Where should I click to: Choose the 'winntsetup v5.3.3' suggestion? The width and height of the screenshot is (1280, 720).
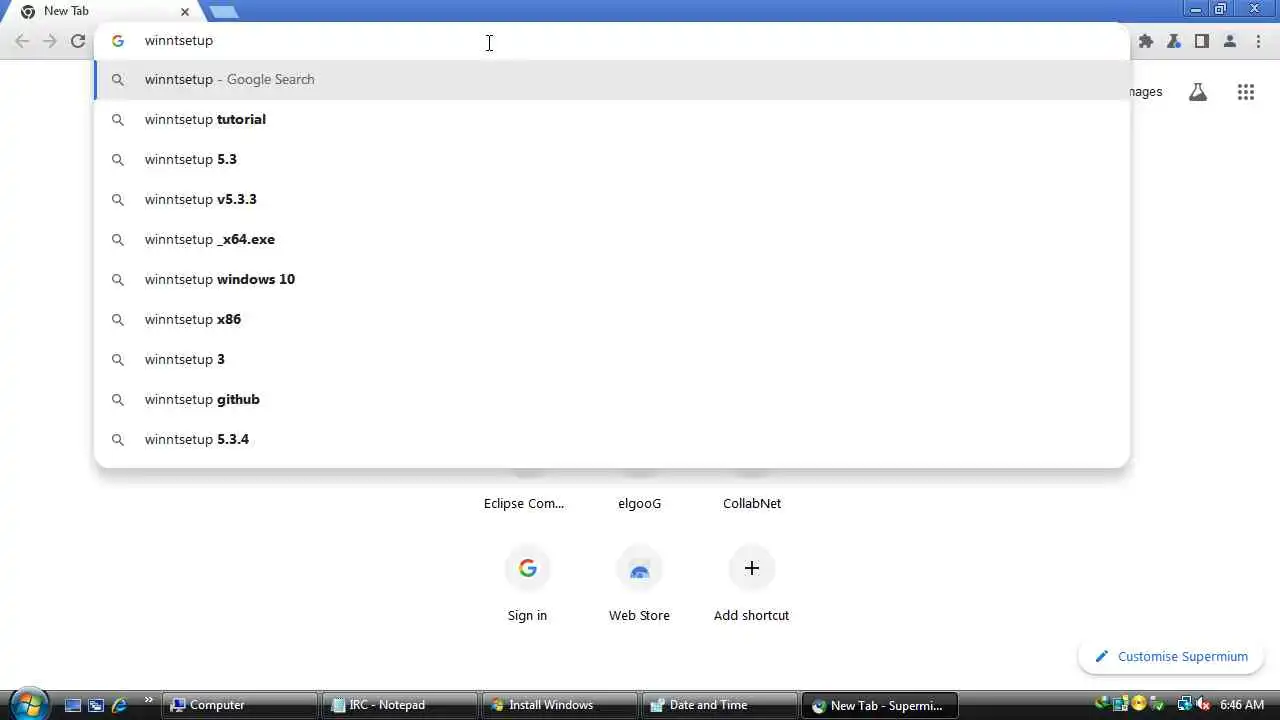(612, 199)
